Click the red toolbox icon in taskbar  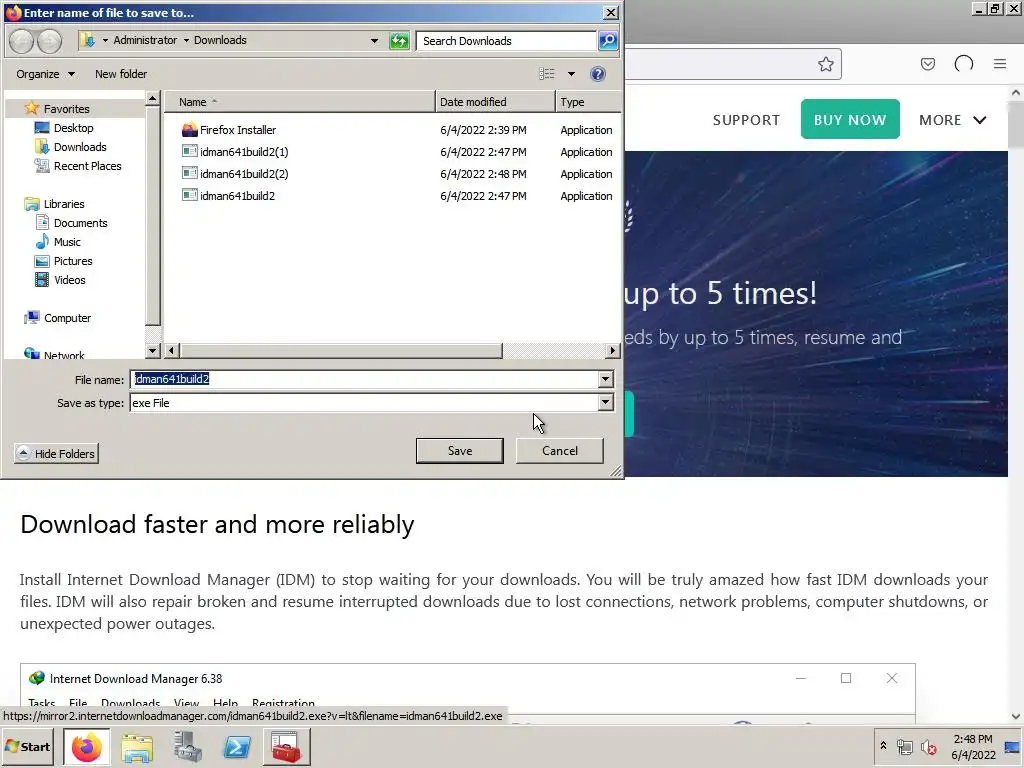pos(286,747)
